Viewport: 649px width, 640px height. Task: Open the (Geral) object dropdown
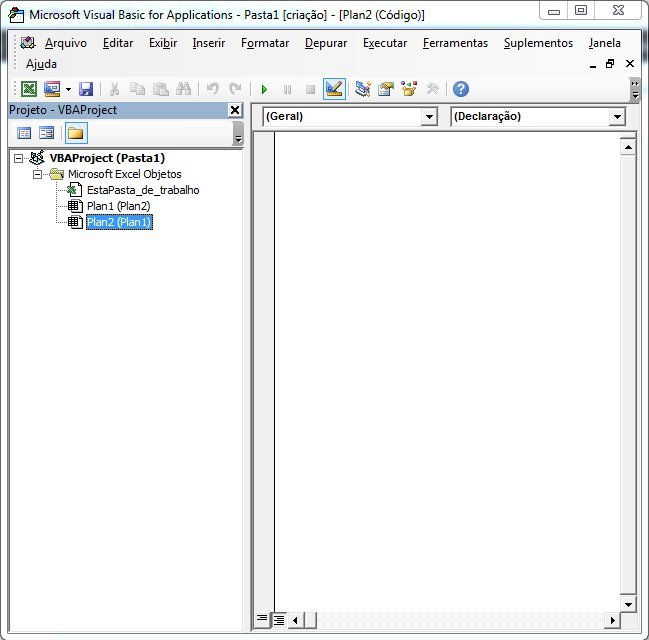pos(429,117)
